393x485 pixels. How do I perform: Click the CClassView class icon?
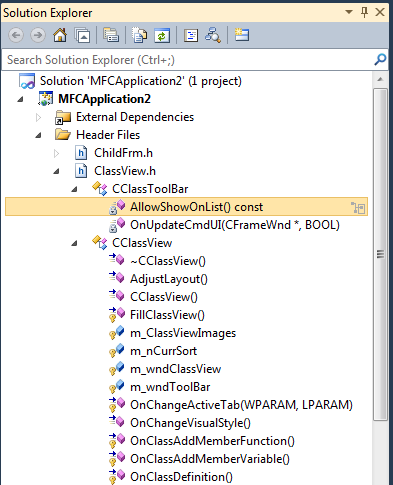[x=100, y=243]
